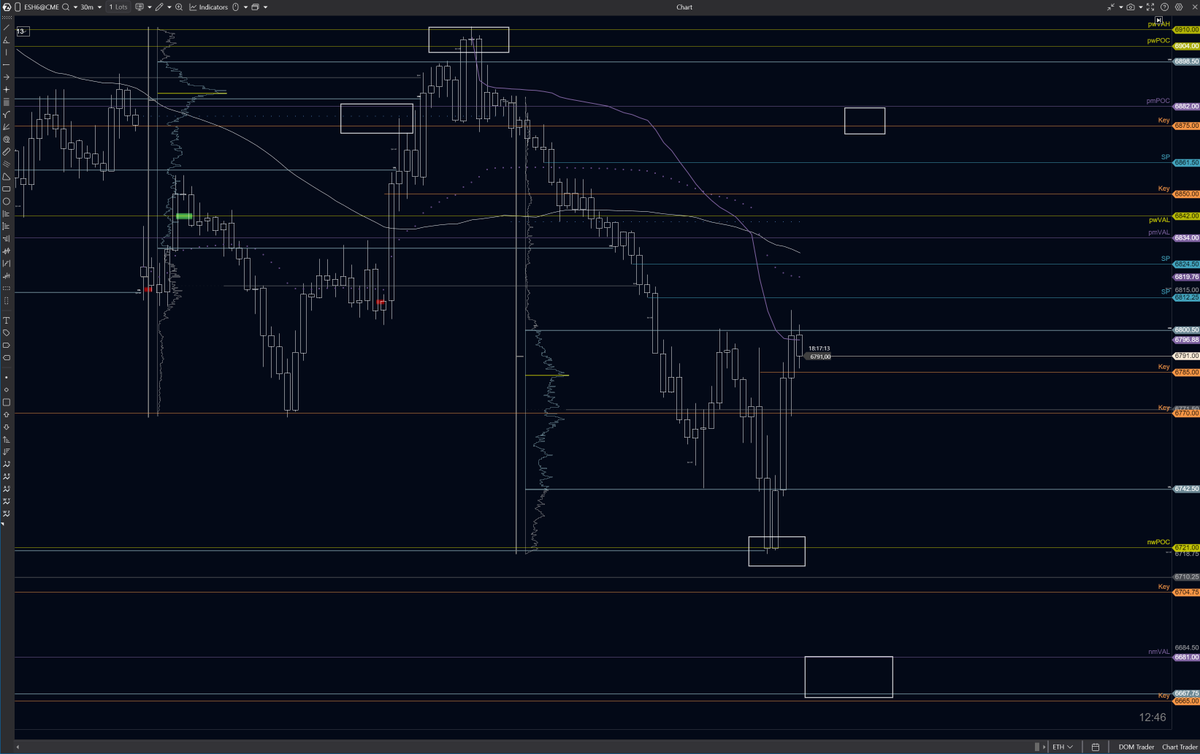This screenshot has height=754, width=1200.
Task: Select the rectangle drawing tool in the left toolbar
Action: 6,189
